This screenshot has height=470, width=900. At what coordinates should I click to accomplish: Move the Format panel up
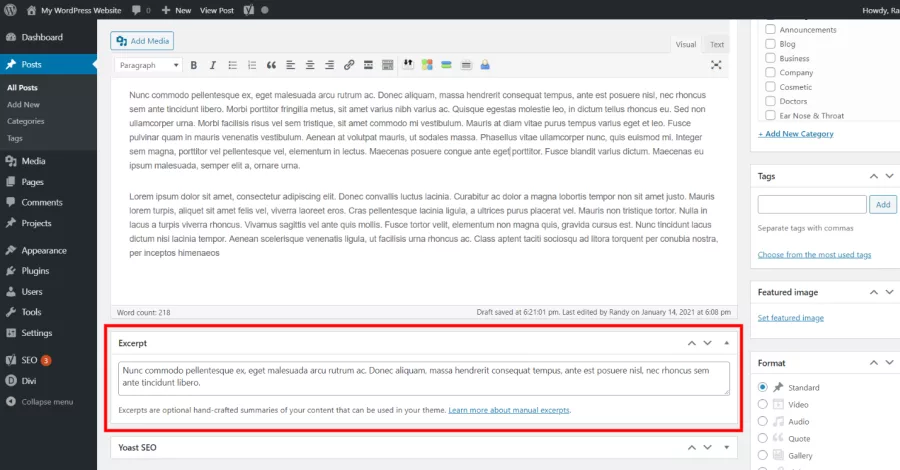(x=874, y=363)
